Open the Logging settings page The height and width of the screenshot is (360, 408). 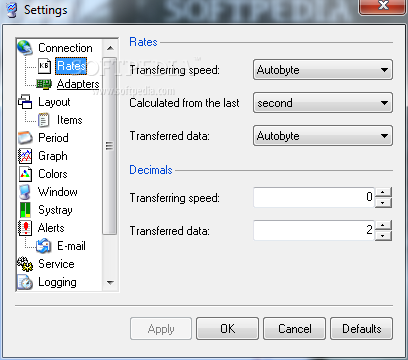point(57,282)
